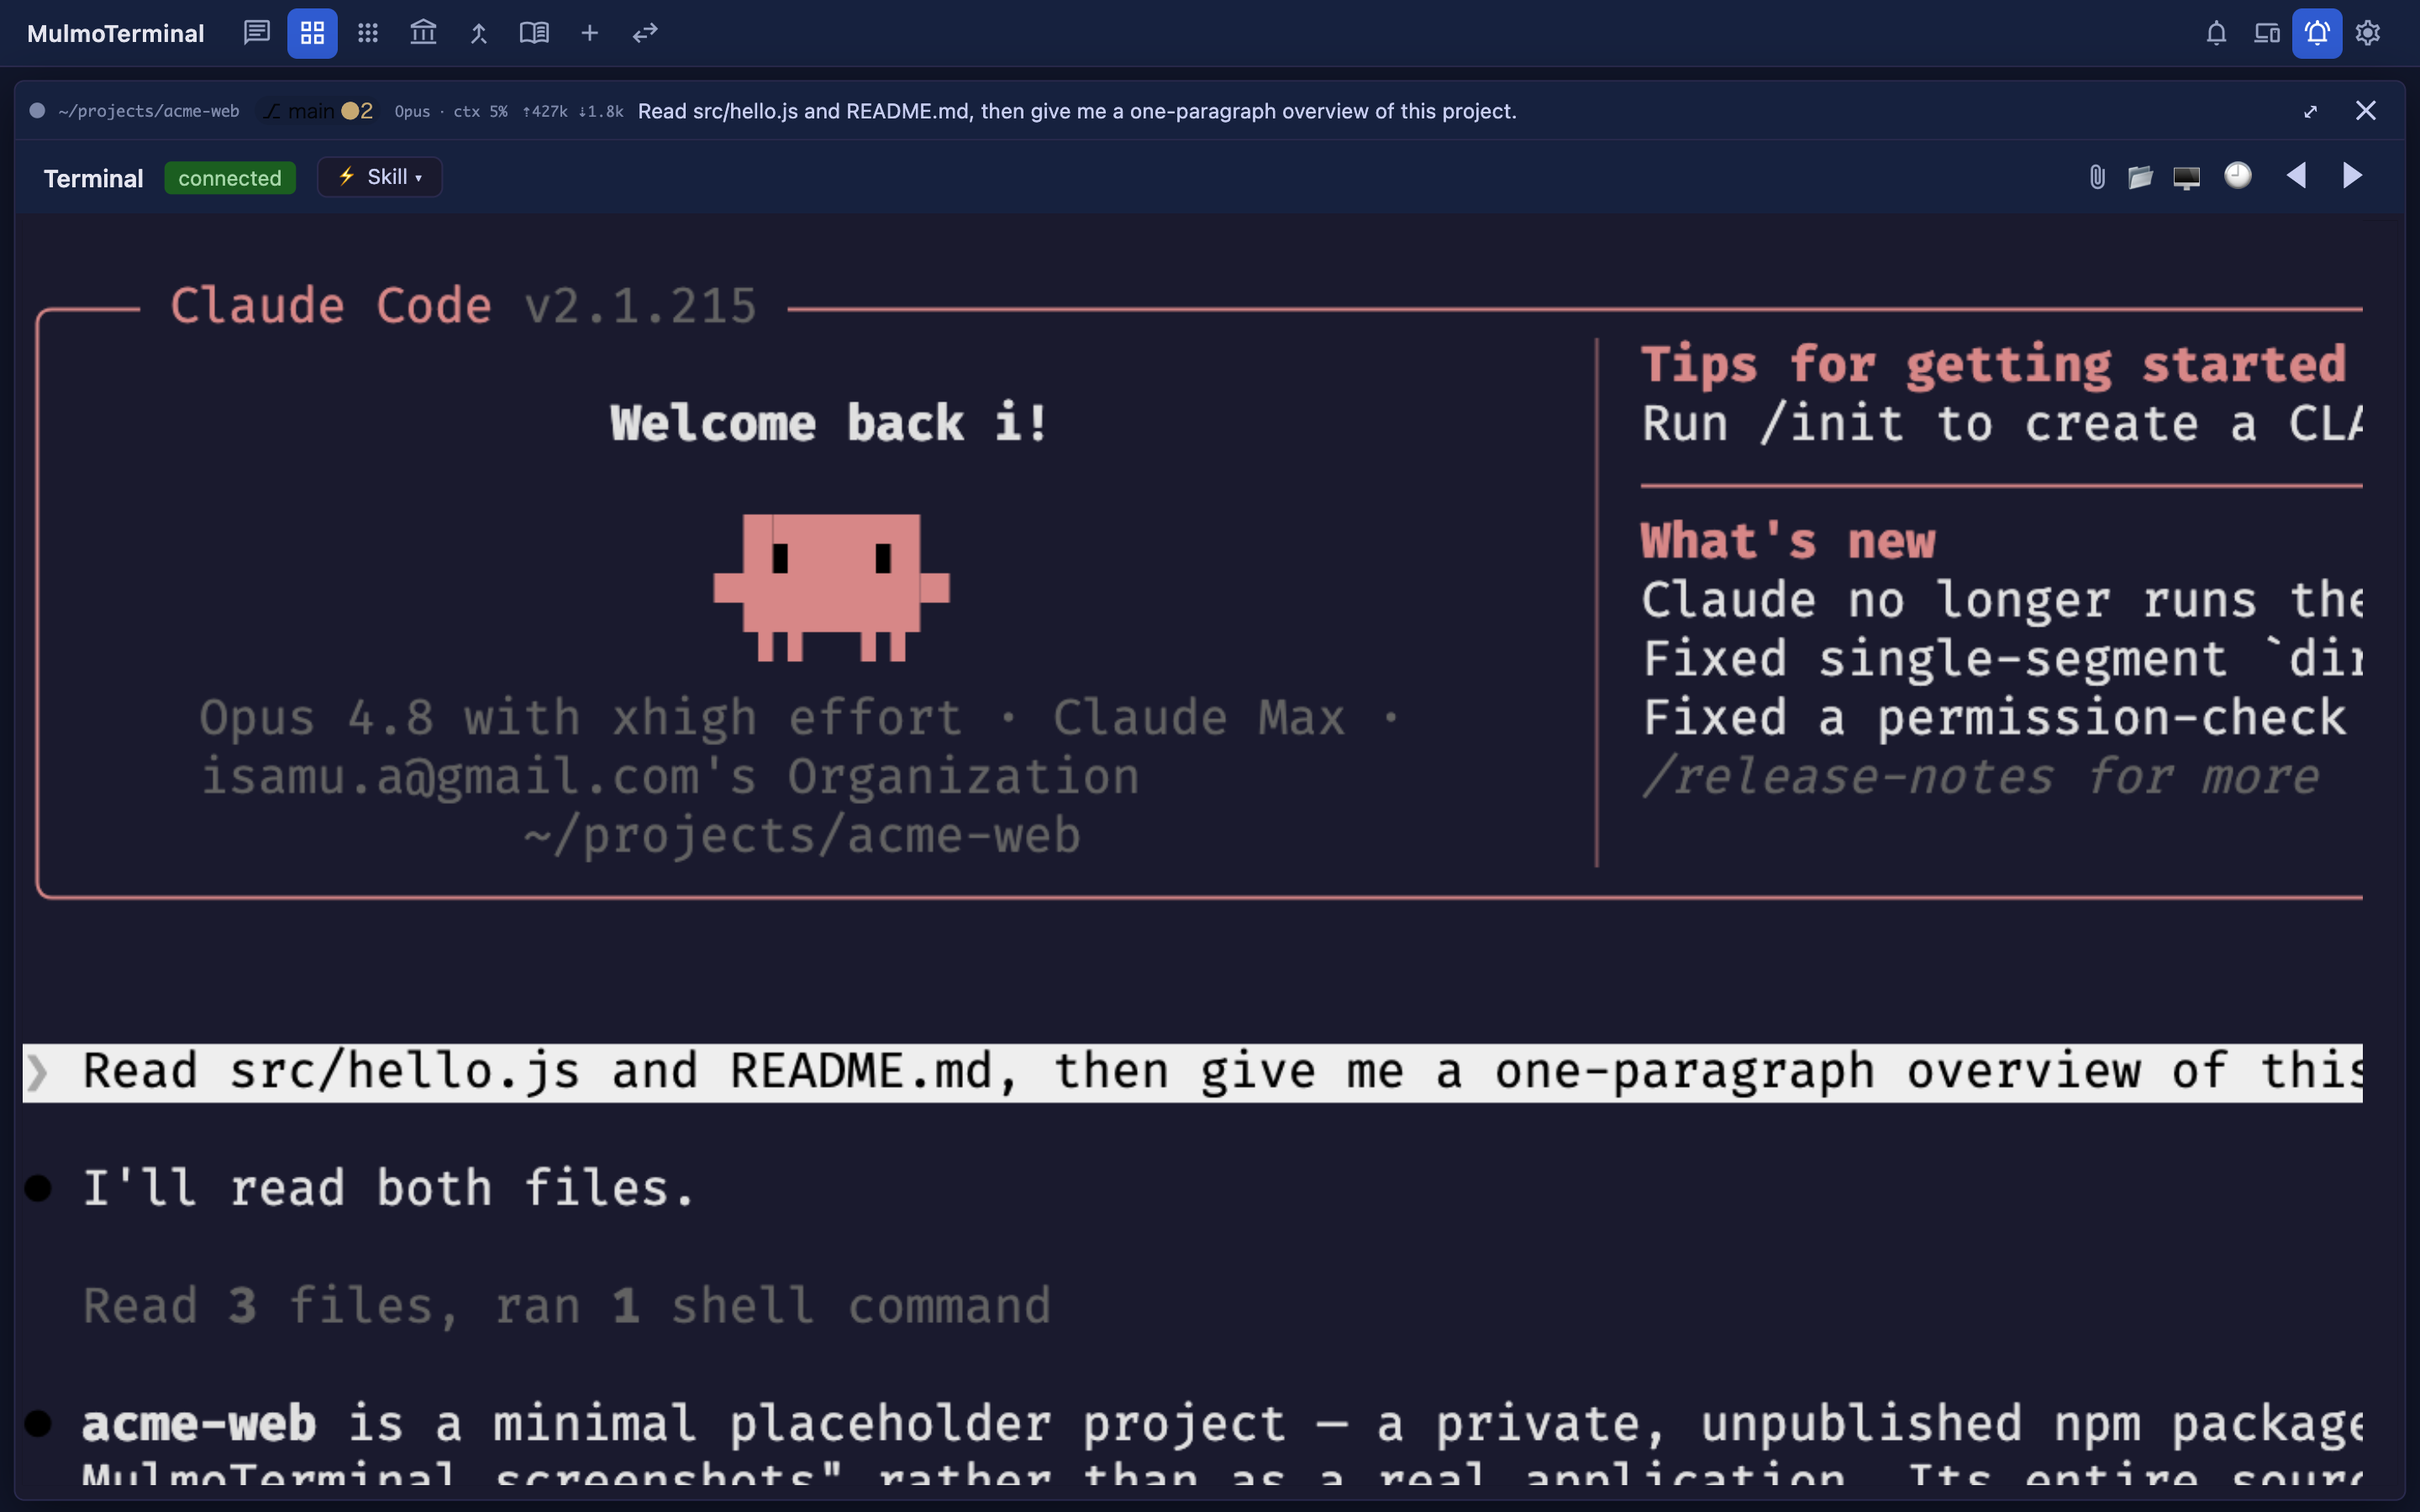The width and height of the screenshot is (2420, 1512).
Task: Click the Terminal panel label
Action: [94, 178]
